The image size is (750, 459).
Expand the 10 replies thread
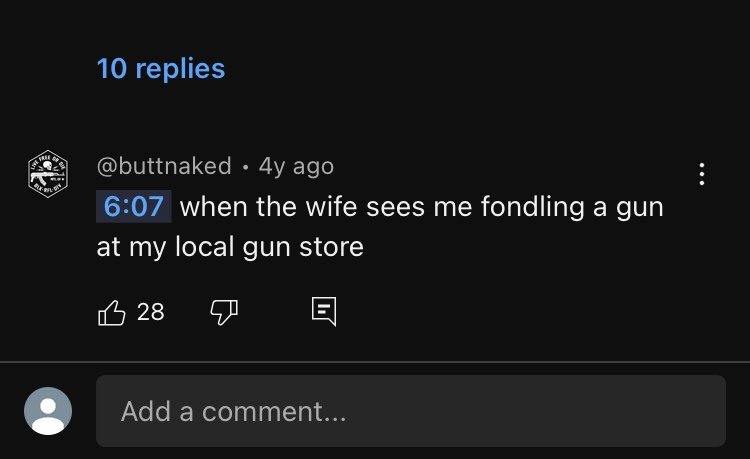click(x=161, y=69)
